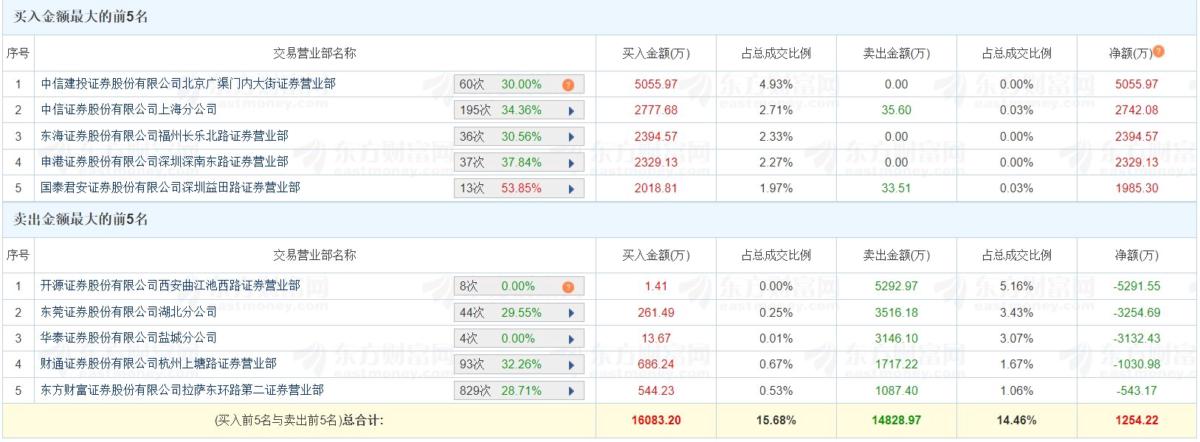Click 60次 30.00% stats box
This screenshot has width=1200, height=442.
pos(519,84)
